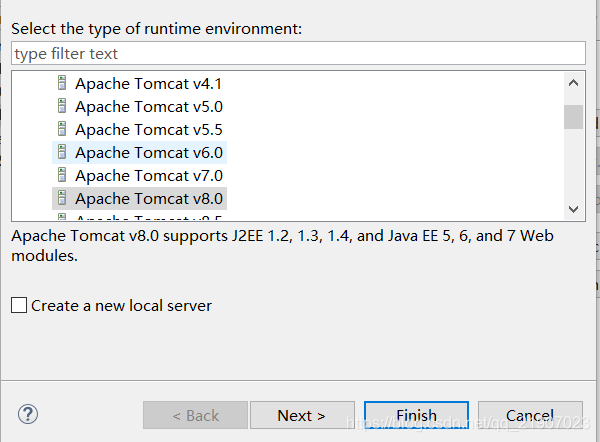Viewport: 600px width, 442px height.
Task: Click the runtime list scrollbar thumb
Action: click(x=573, y=117)
